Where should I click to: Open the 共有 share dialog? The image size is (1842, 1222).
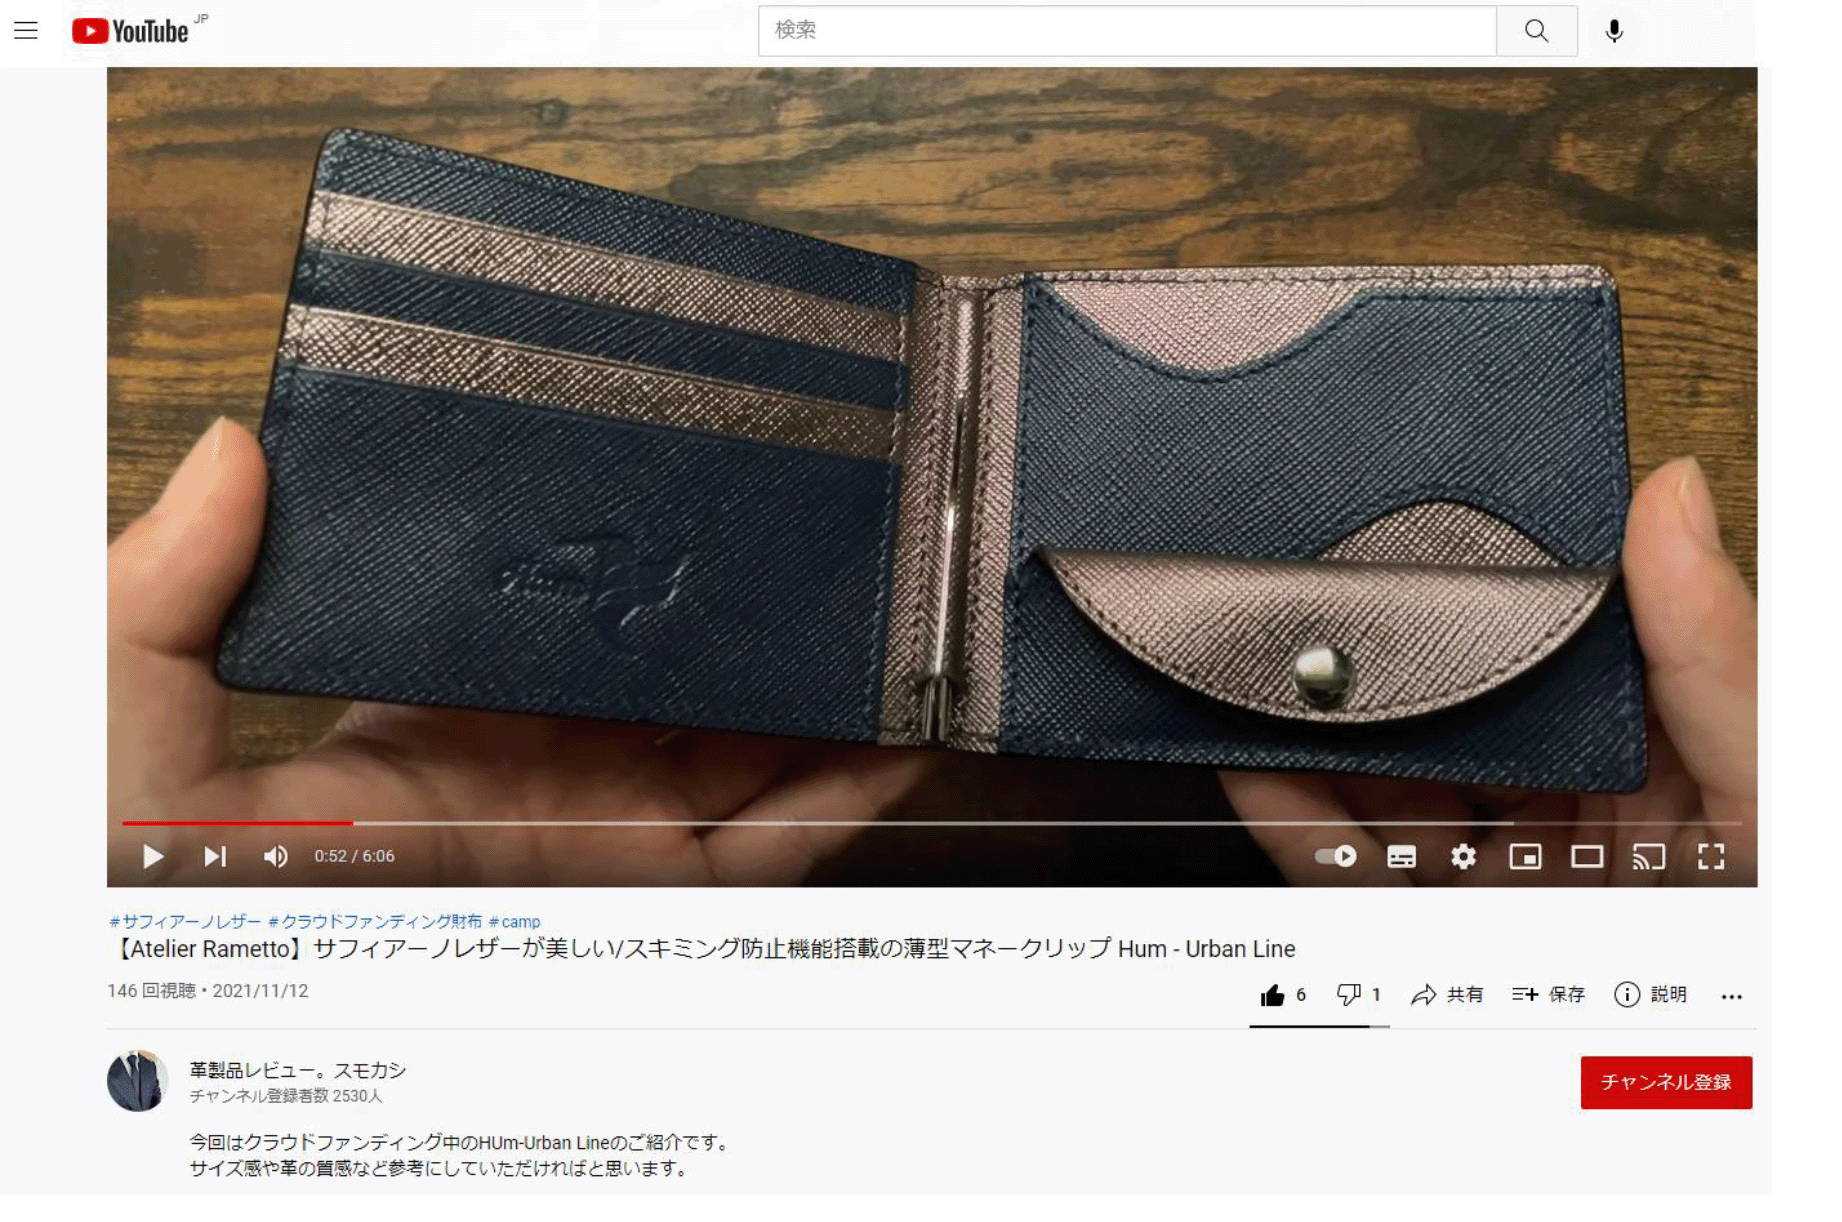[1446, 995]
